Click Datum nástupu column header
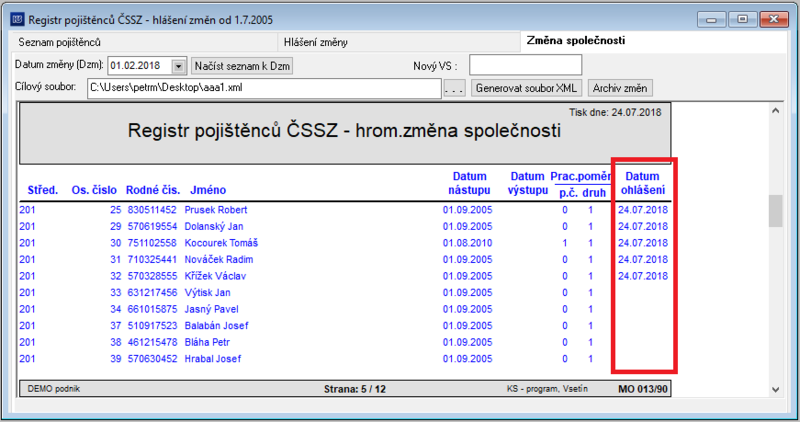The height and width of the screenshot is (422, 800). tap(469, 183)
